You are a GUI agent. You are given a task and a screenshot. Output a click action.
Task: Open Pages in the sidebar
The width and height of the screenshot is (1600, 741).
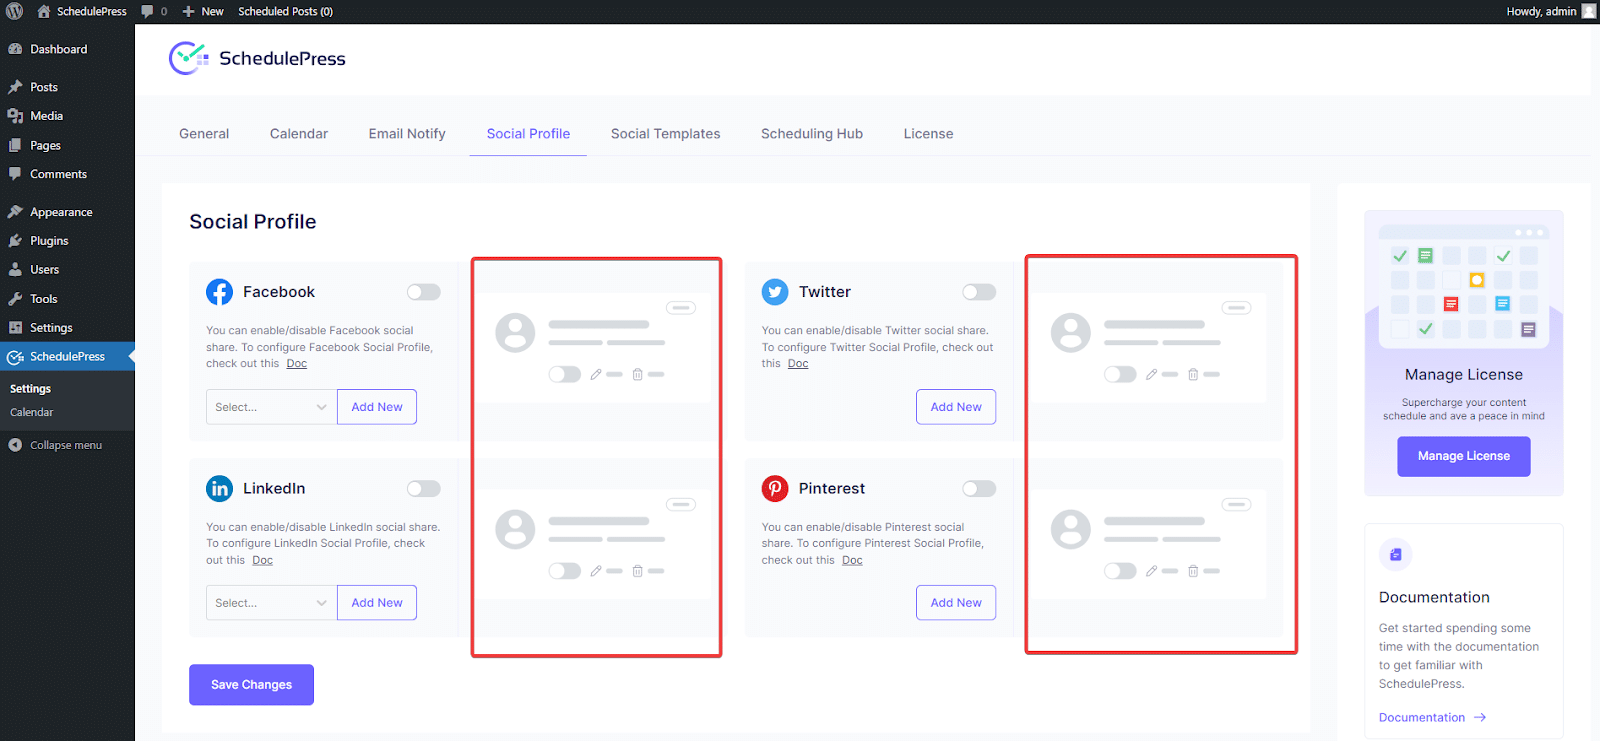67,145
